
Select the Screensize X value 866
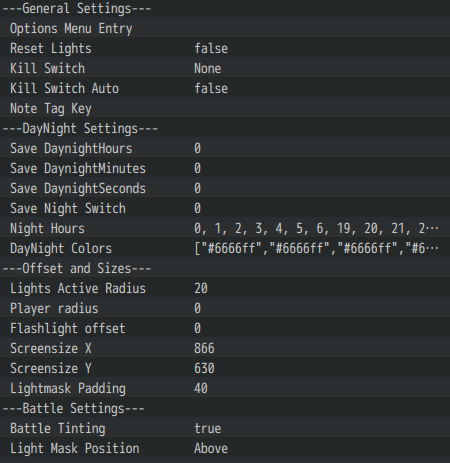pos(204,349)
